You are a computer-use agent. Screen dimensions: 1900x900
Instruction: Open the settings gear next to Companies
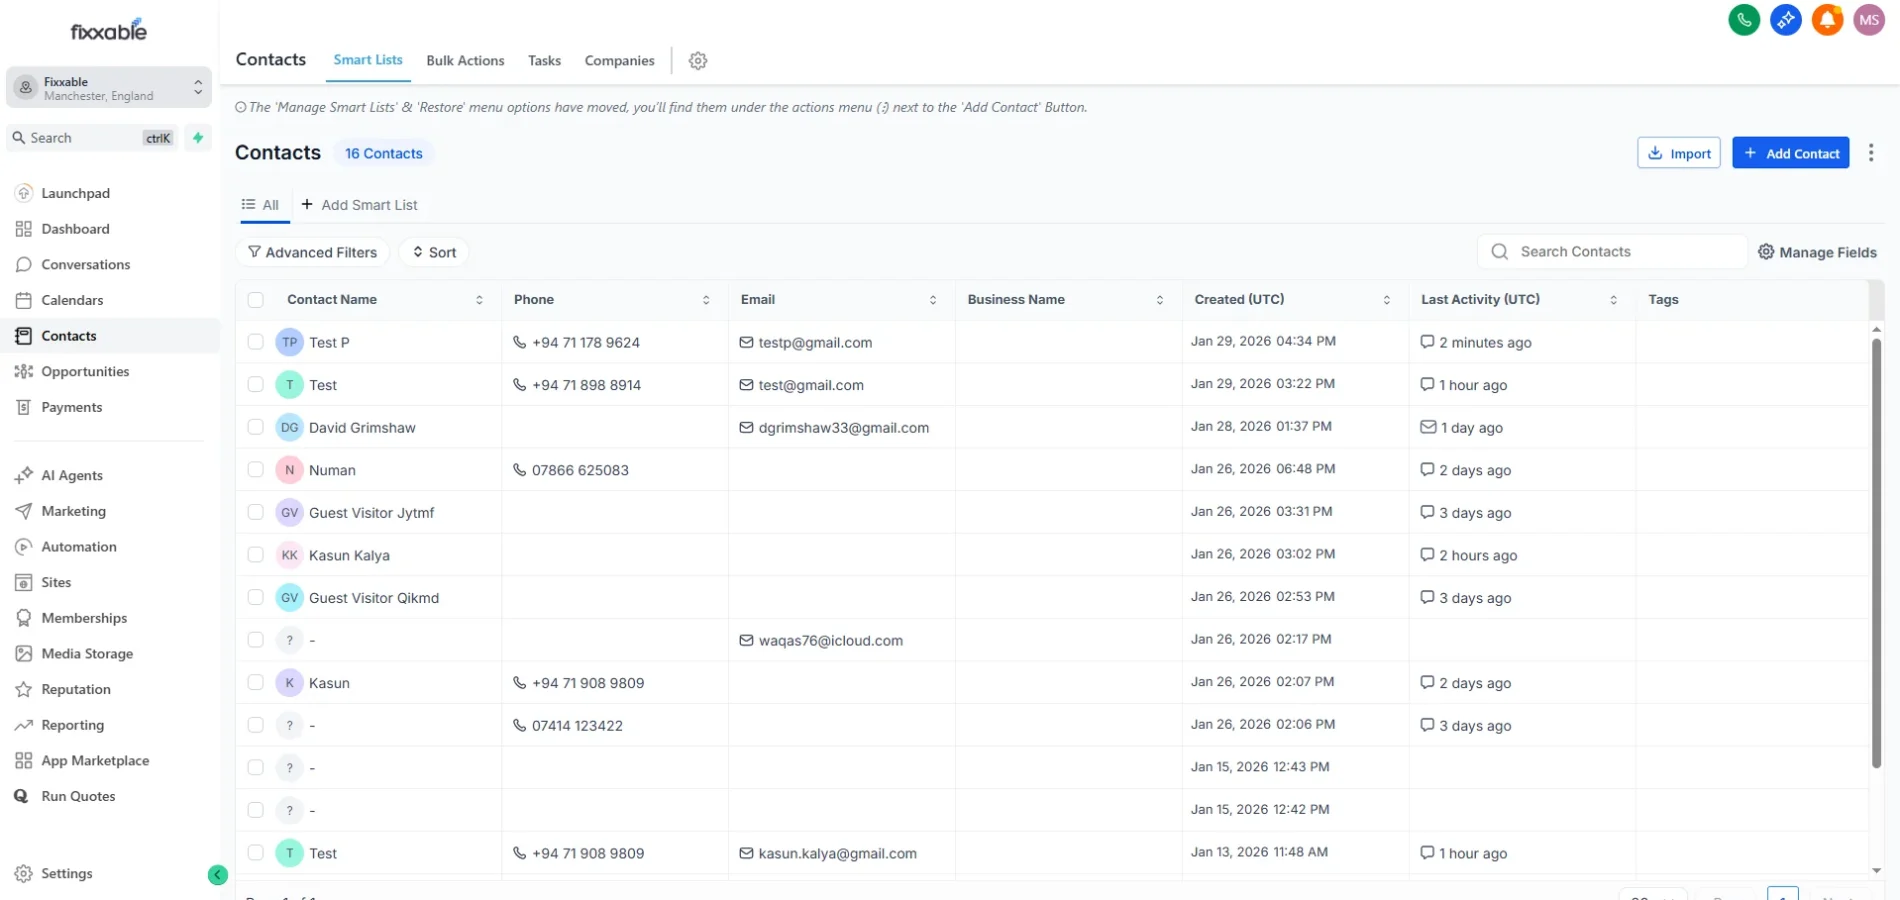[x=697, y=60]
